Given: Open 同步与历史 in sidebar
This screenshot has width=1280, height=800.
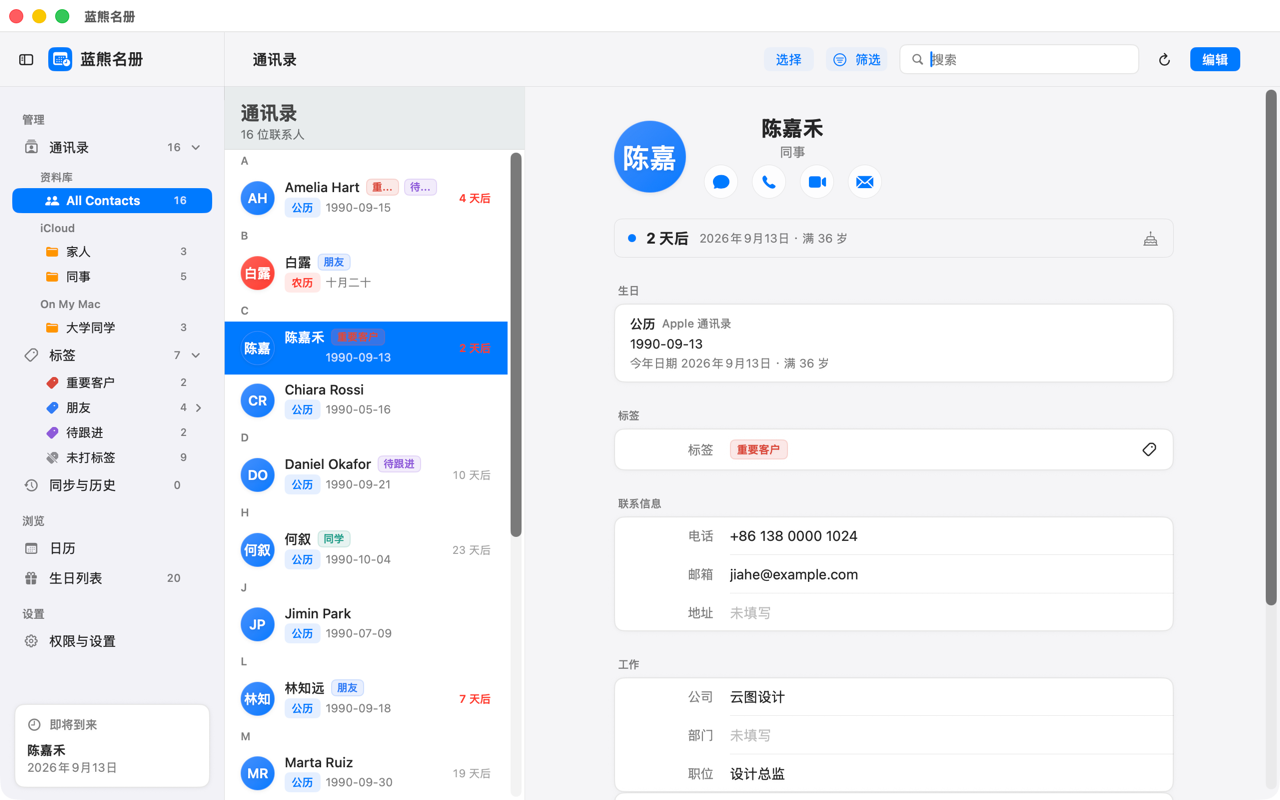Looking at the screenshot, I should click(x=112, y=485).
